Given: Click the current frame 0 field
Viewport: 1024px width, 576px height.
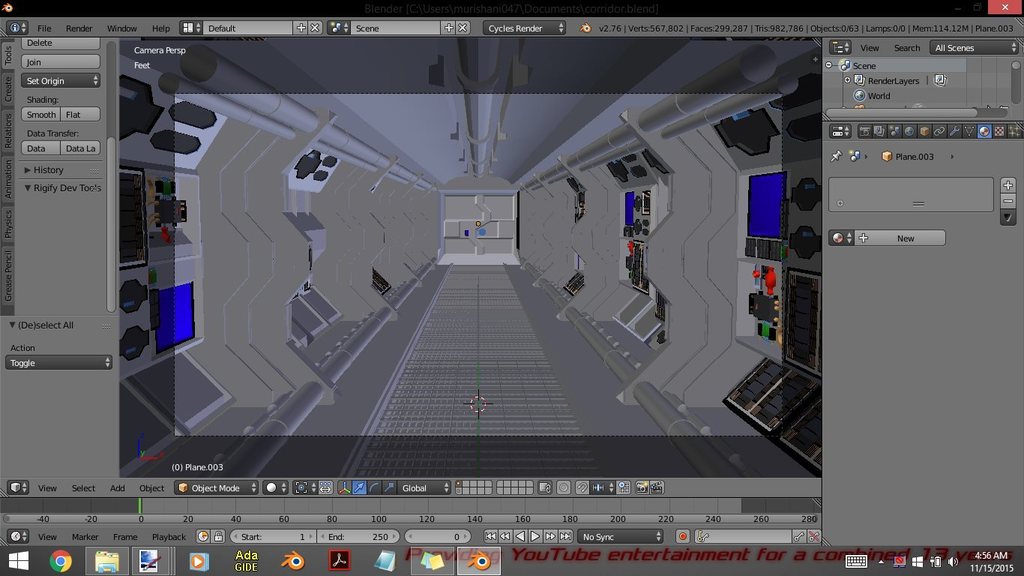Looking at the screenshot, I should (x=437, y=536).
